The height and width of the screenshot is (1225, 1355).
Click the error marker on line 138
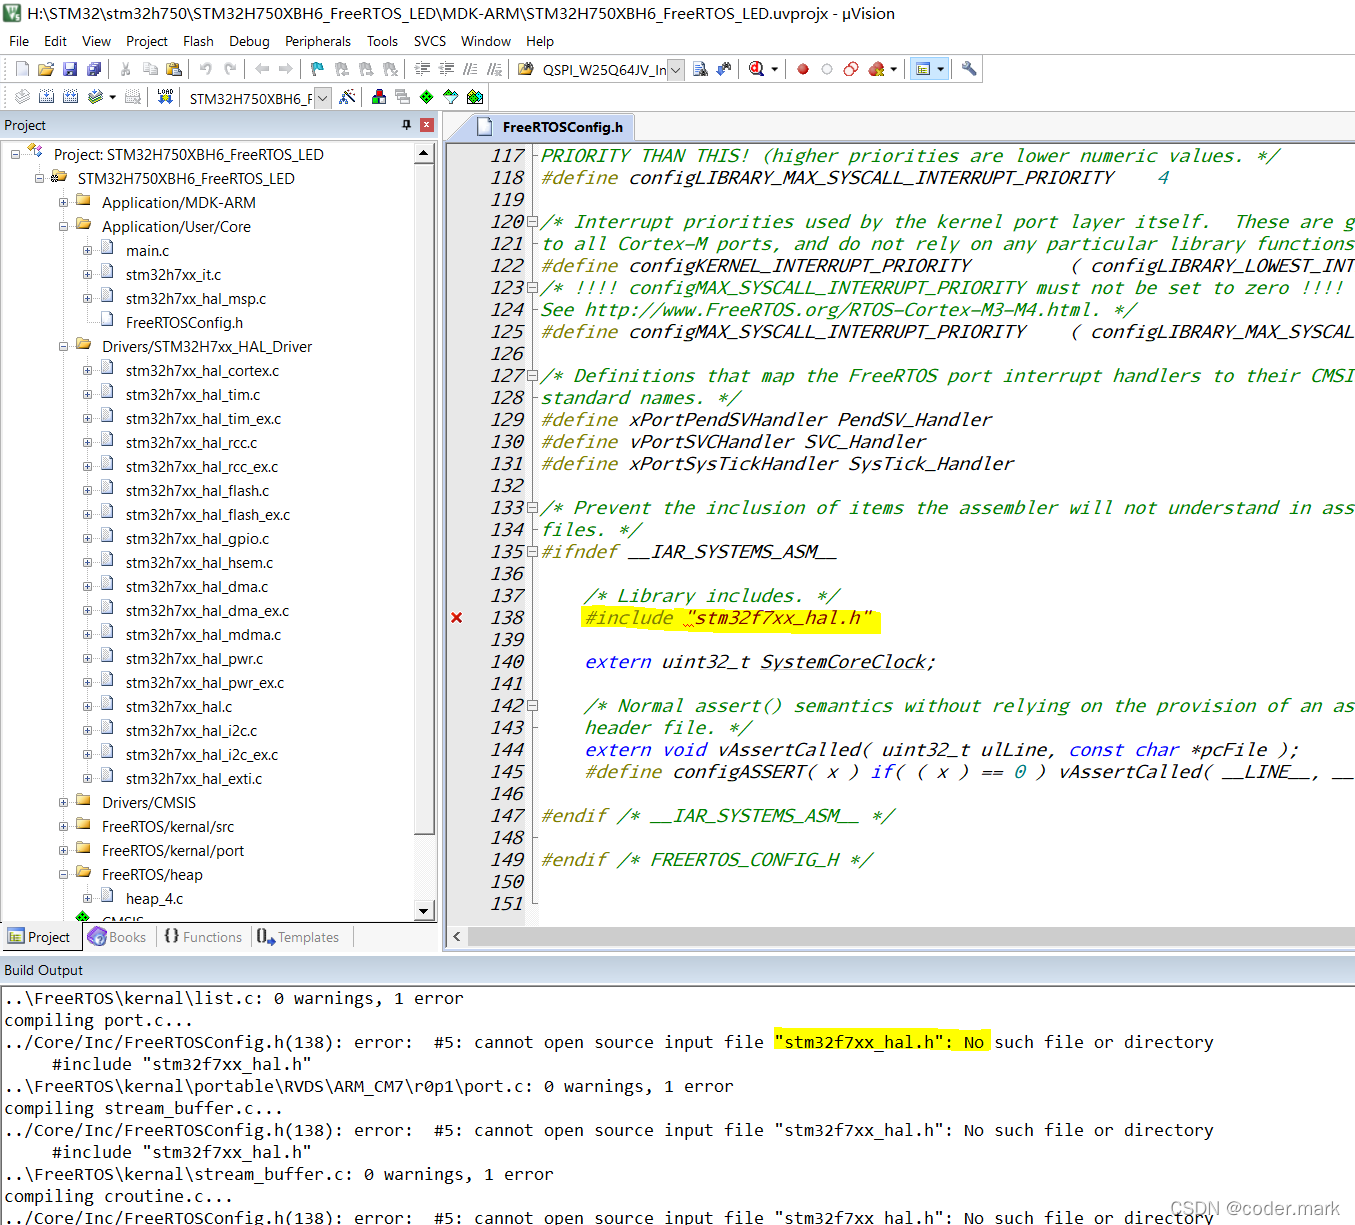point(457,618)
